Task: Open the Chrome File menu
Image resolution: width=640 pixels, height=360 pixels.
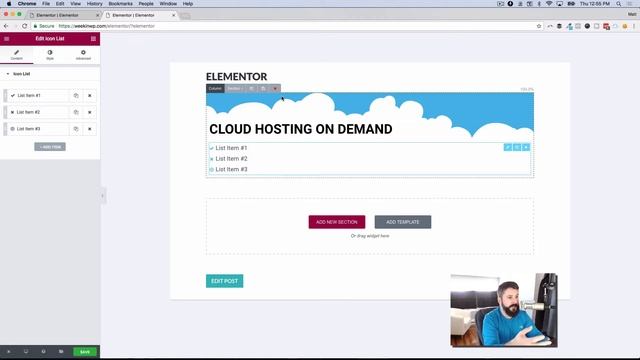Action: [x=46, y=4]
